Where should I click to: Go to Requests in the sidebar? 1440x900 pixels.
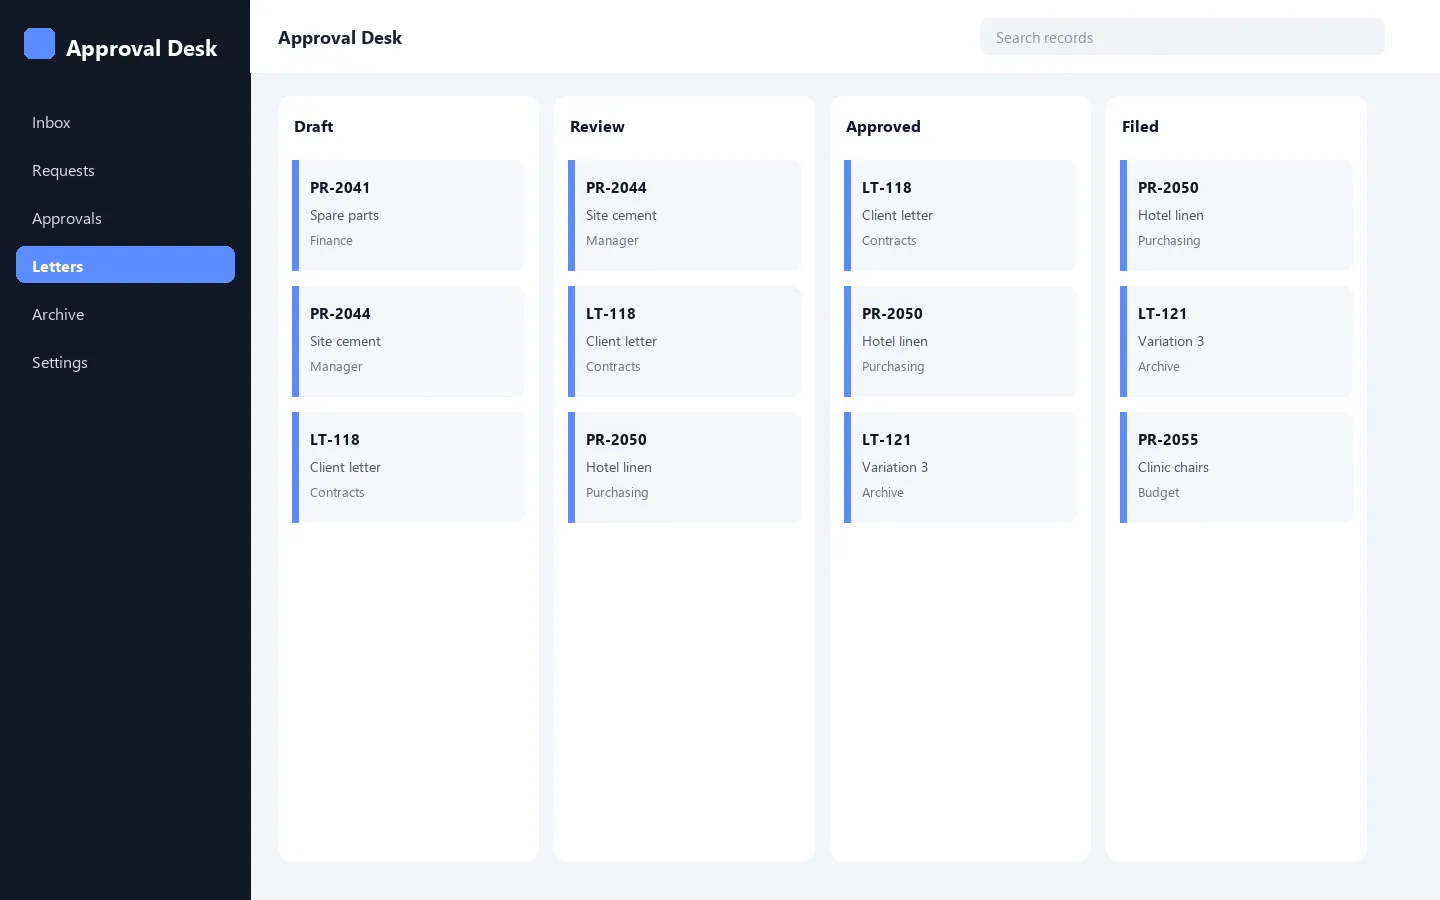(x=125, y=171)
